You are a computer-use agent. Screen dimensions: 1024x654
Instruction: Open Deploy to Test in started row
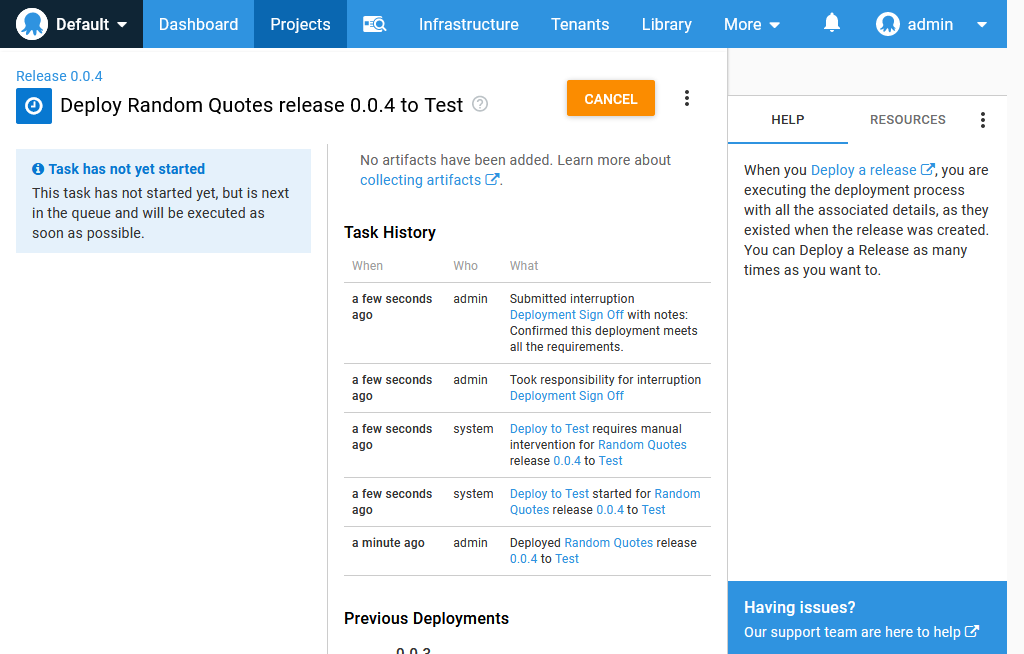pyautogui.click(x=549, y=494)
